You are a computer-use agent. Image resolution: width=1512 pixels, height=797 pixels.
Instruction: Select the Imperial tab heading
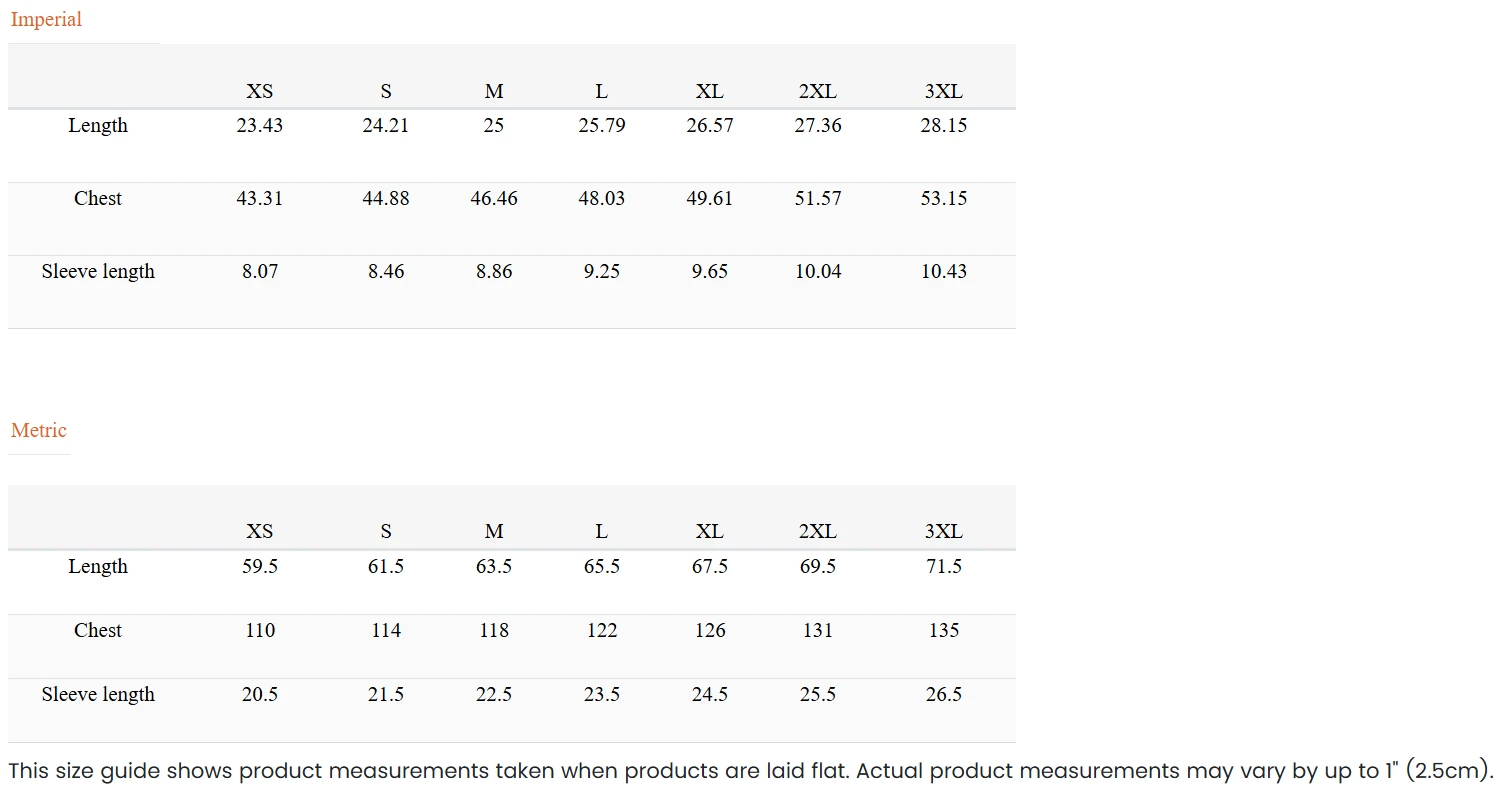click(46, 20)
